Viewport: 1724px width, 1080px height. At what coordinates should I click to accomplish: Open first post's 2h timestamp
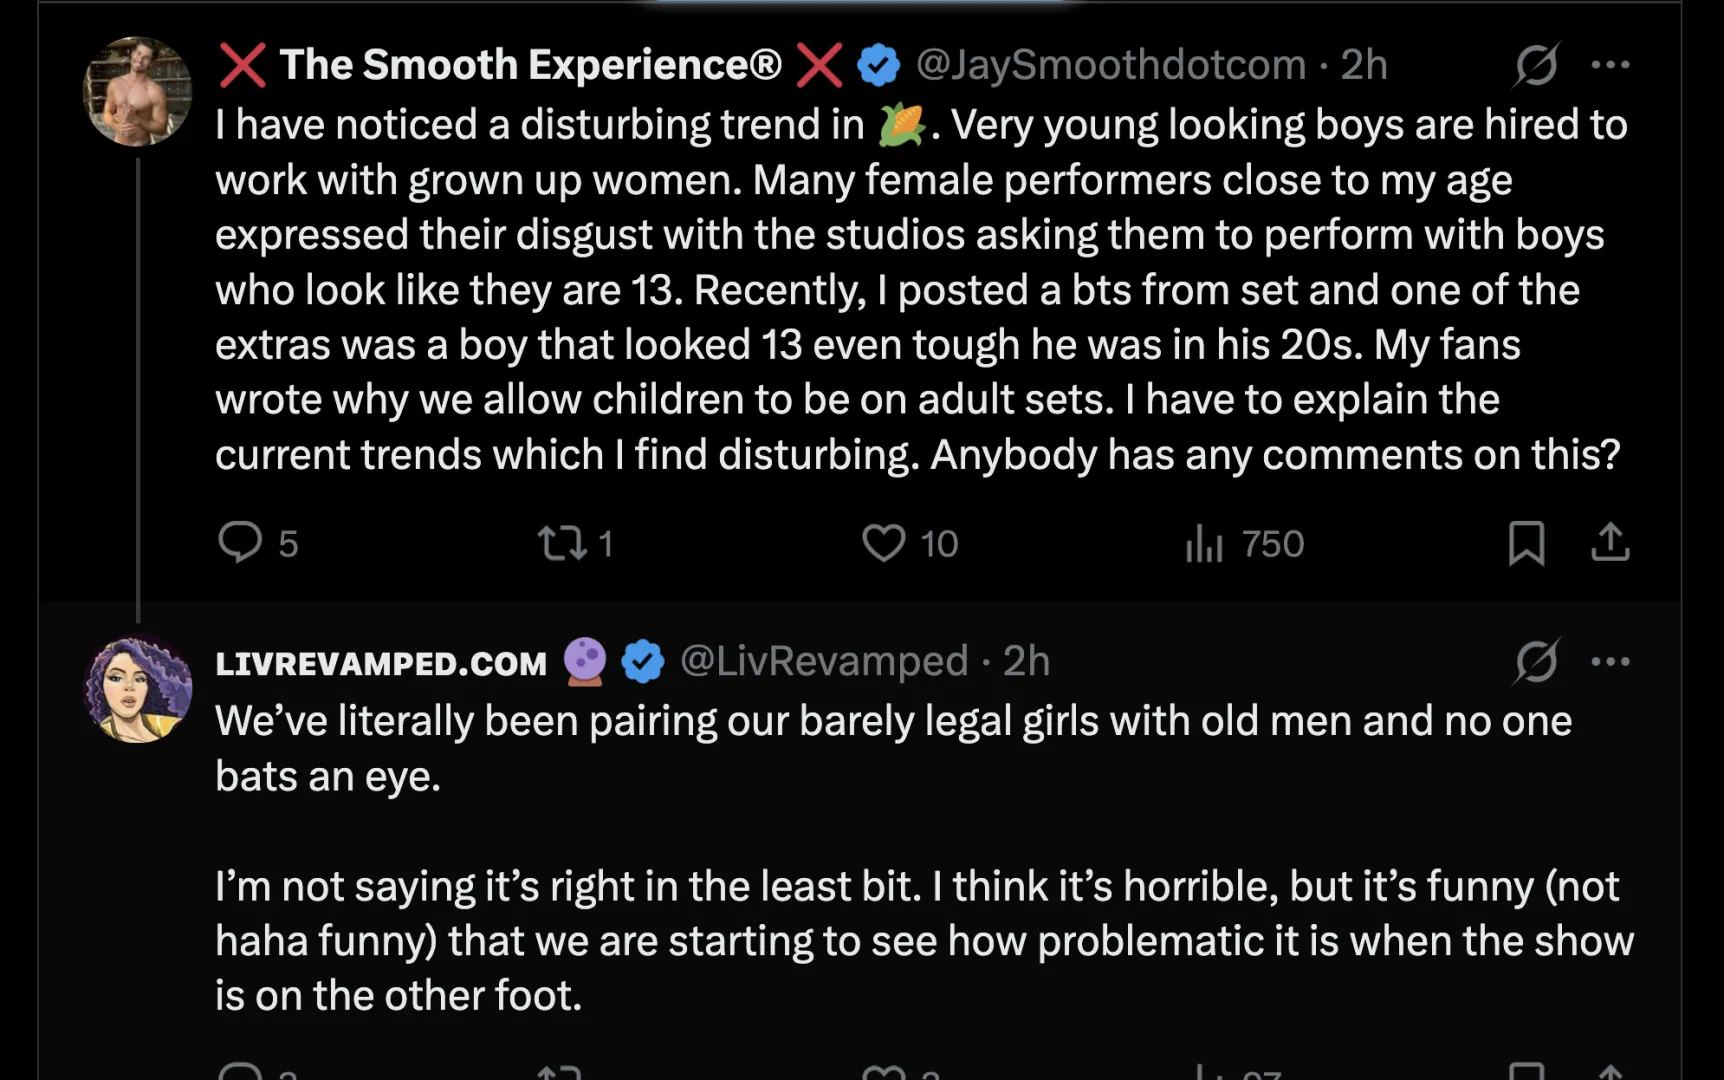[x=1364, y=65]
